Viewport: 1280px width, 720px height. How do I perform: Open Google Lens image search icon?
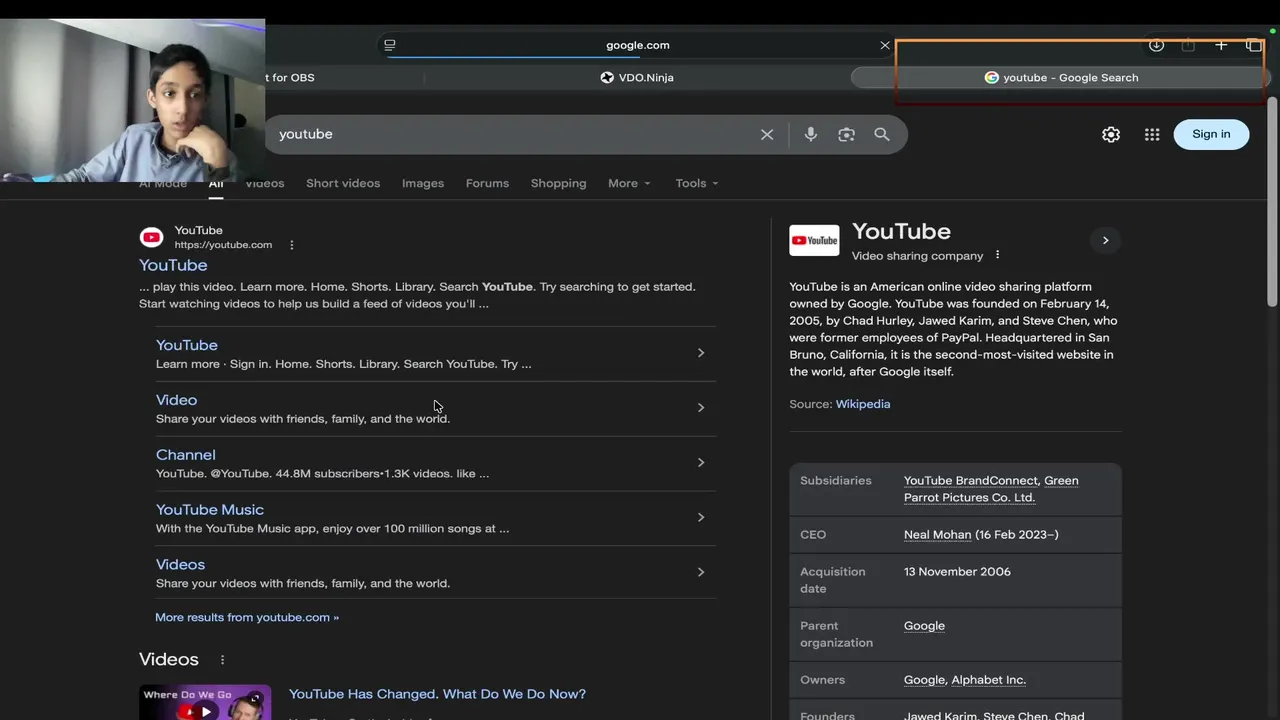847,134
